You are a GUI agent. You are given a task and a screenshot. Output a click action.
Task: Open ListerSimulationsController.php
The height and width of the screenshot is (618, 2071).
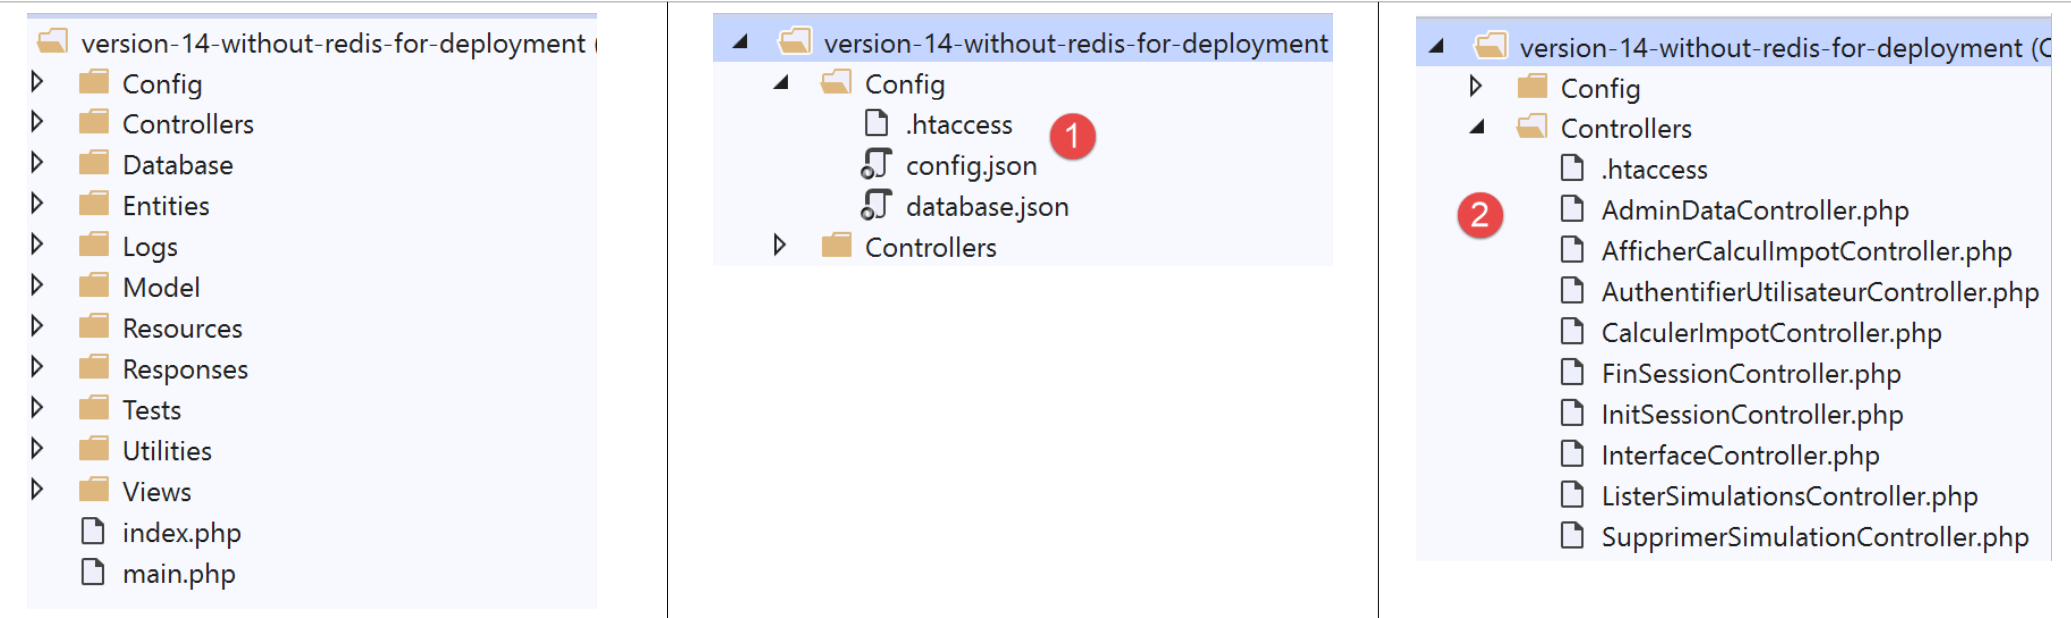[1789, 496]
